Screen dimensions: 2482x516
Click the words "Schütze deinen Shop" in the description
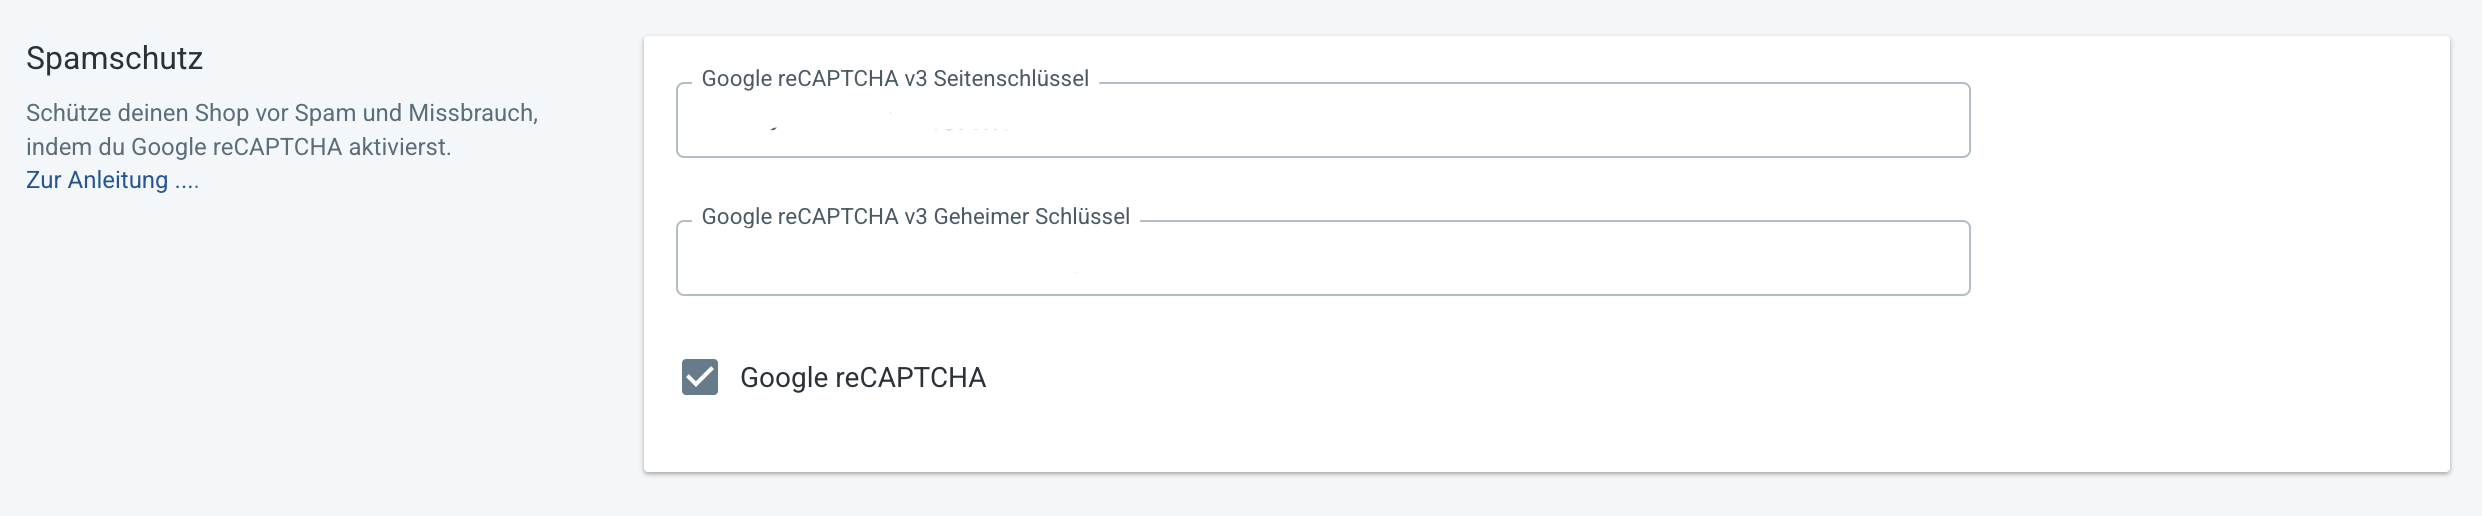coord(137,113)
